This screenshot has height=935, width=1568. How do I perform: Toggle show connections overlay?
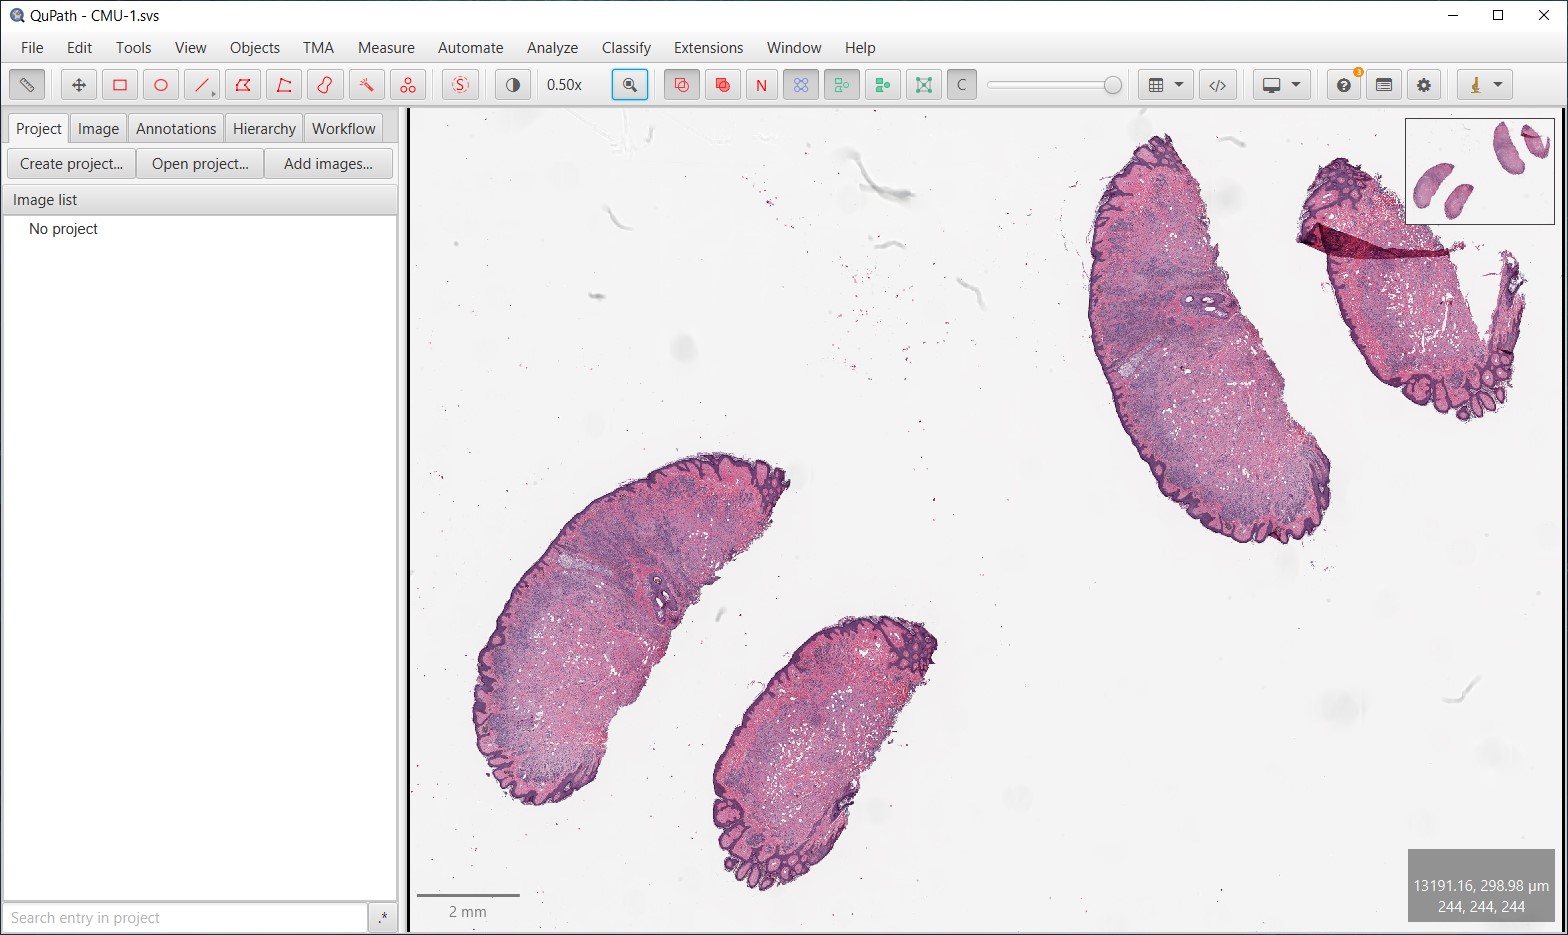(924, 85)
